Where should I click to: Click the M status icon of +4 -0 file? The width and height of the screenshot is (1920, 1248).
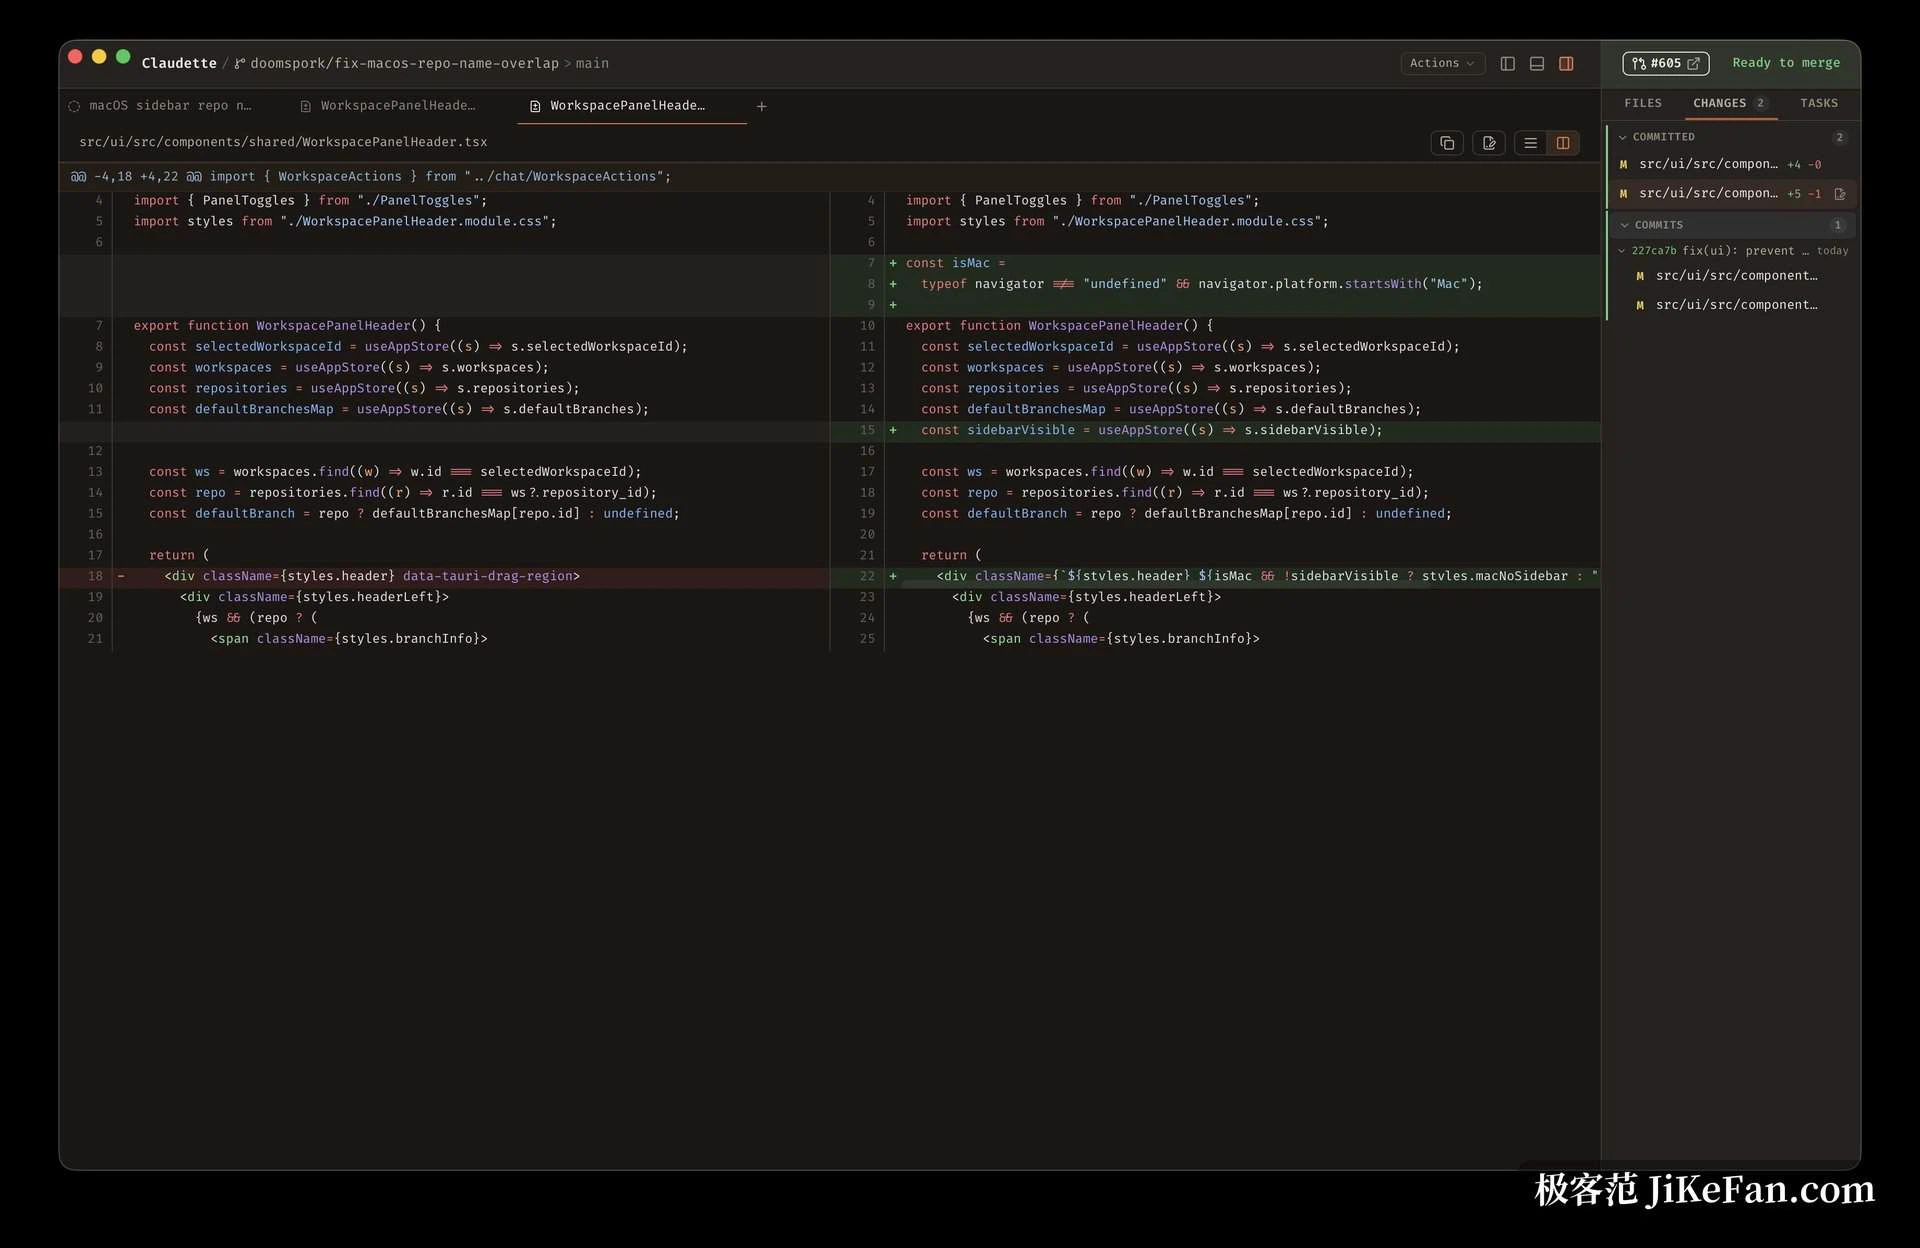[x=1623, y=165]
